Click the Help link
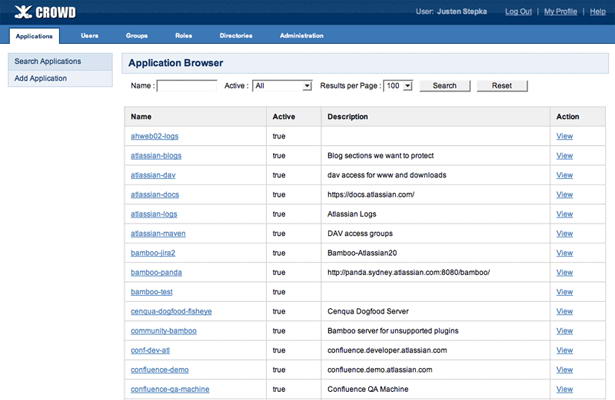 (598, 11)
